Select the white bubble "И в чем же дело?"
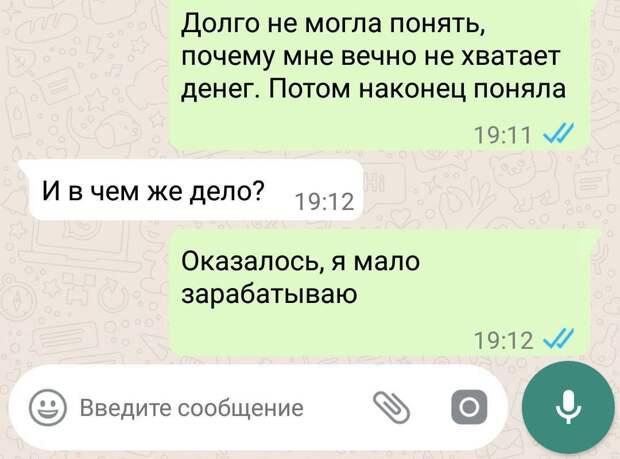Screen dimensions: 620x459 [191, 190]
